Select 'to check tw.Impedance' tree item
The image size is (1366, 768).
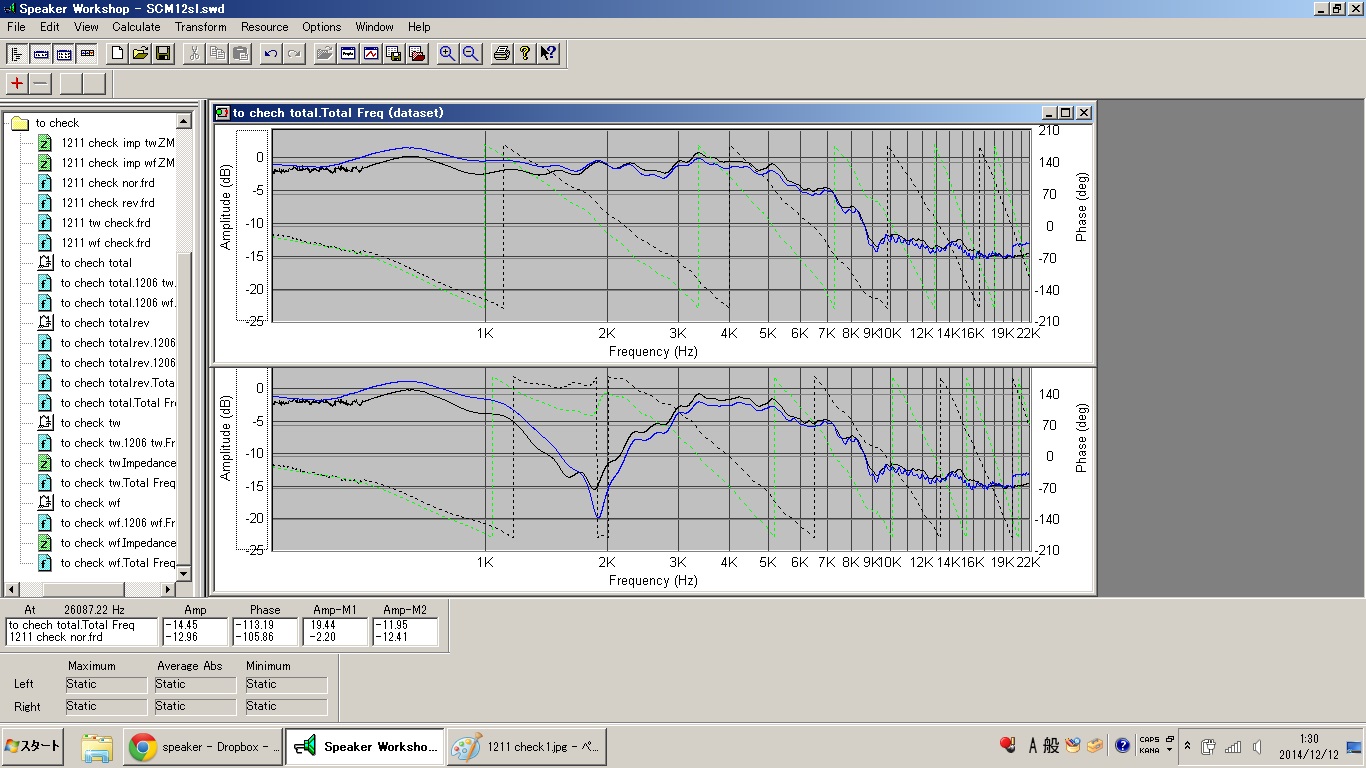click(117, 463)
